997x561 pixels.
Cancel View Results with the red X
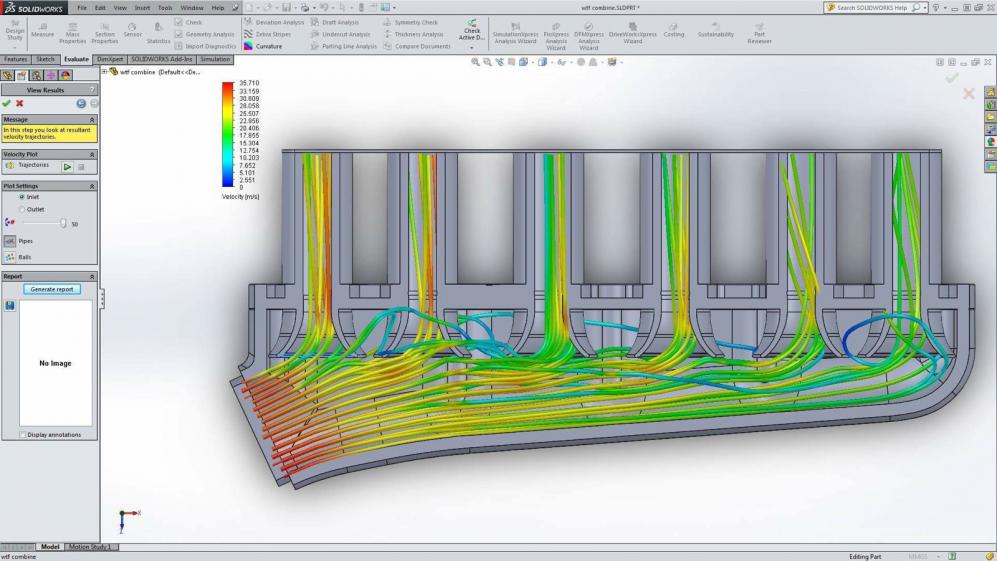pyautogui.click(x=20, y=103)
